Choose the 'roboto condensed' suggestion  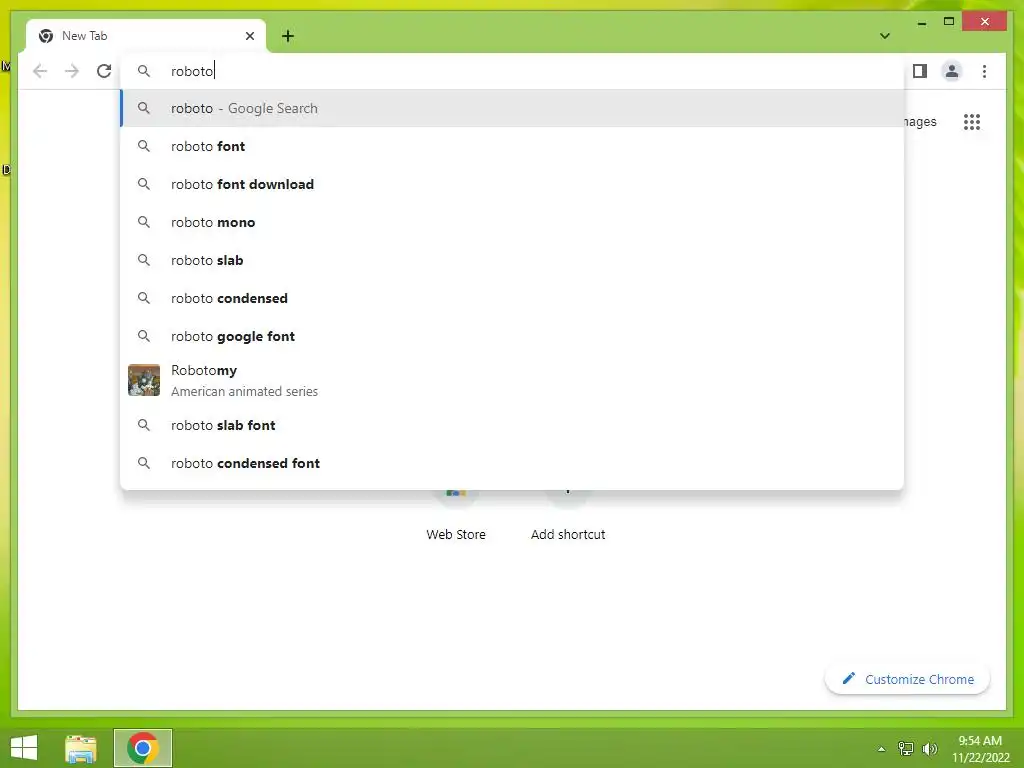point(513,298)
